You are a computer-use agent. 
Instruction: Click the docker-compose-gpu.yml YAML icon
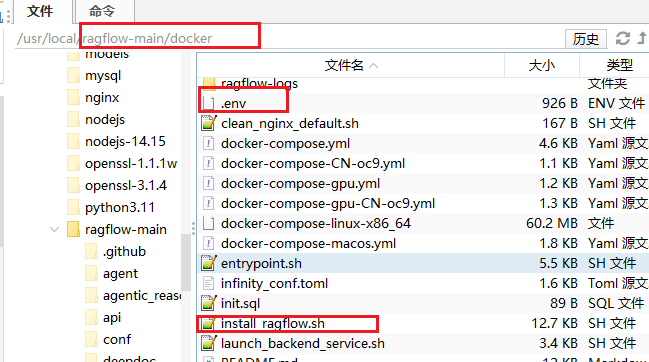tap(209, 183)
